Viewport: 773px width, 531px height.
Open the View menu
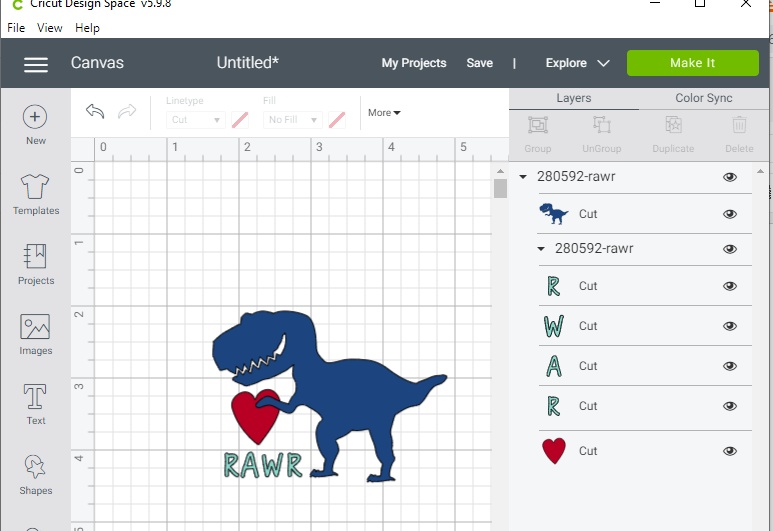(50, 28)
